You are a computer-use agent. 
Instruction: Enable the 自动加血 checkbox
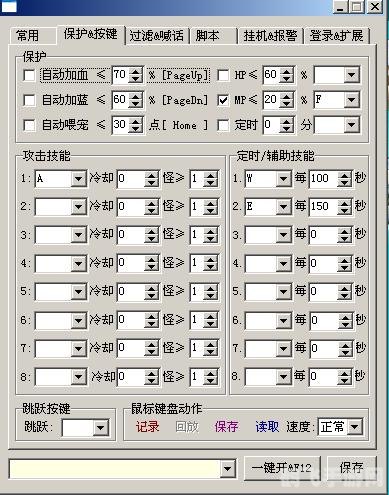(29, 75)
